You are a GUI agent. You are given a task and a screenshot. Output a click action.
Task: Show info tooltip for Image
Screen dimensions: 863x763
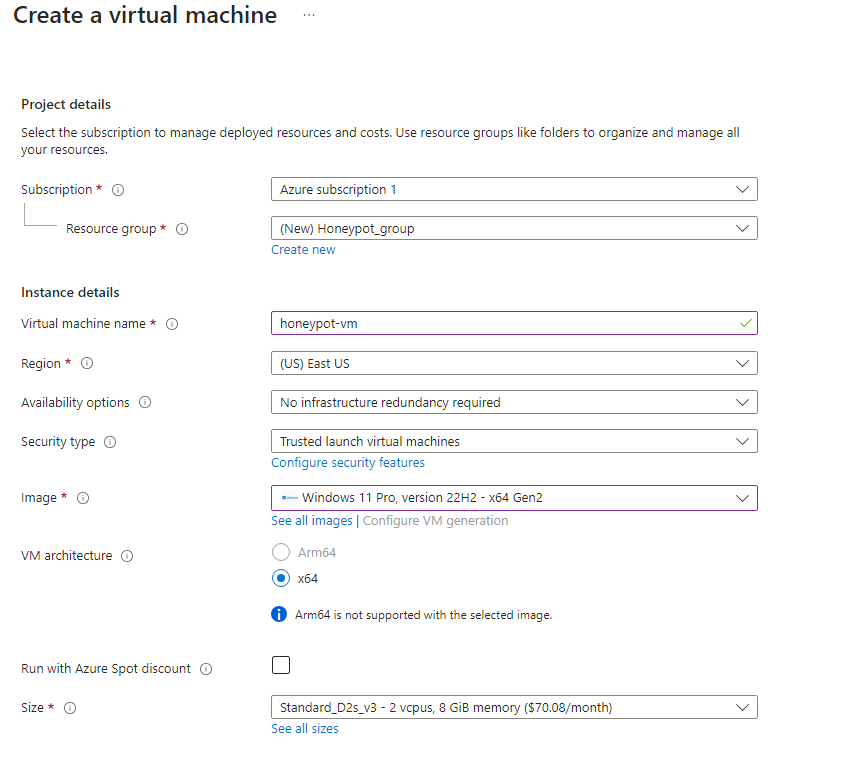pos(83,498)
